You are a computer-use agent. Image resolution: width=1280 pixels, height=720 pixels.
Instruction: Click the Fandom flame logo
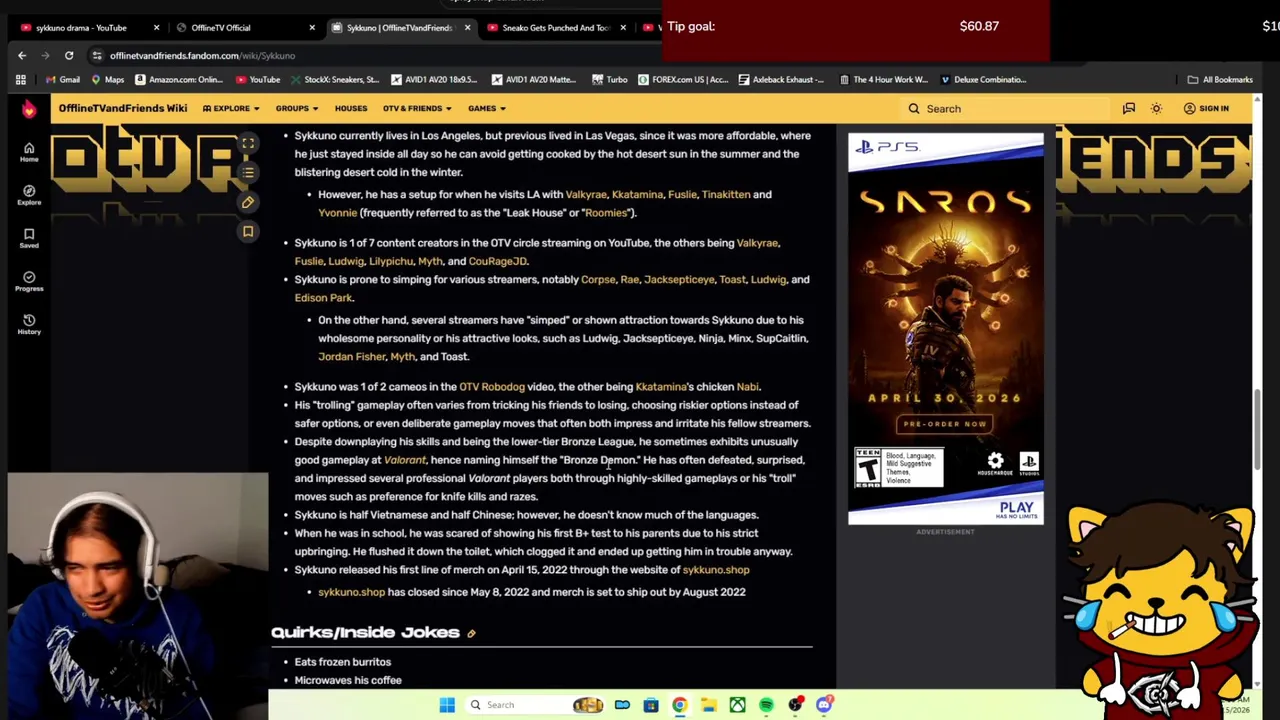pos(29,108)
